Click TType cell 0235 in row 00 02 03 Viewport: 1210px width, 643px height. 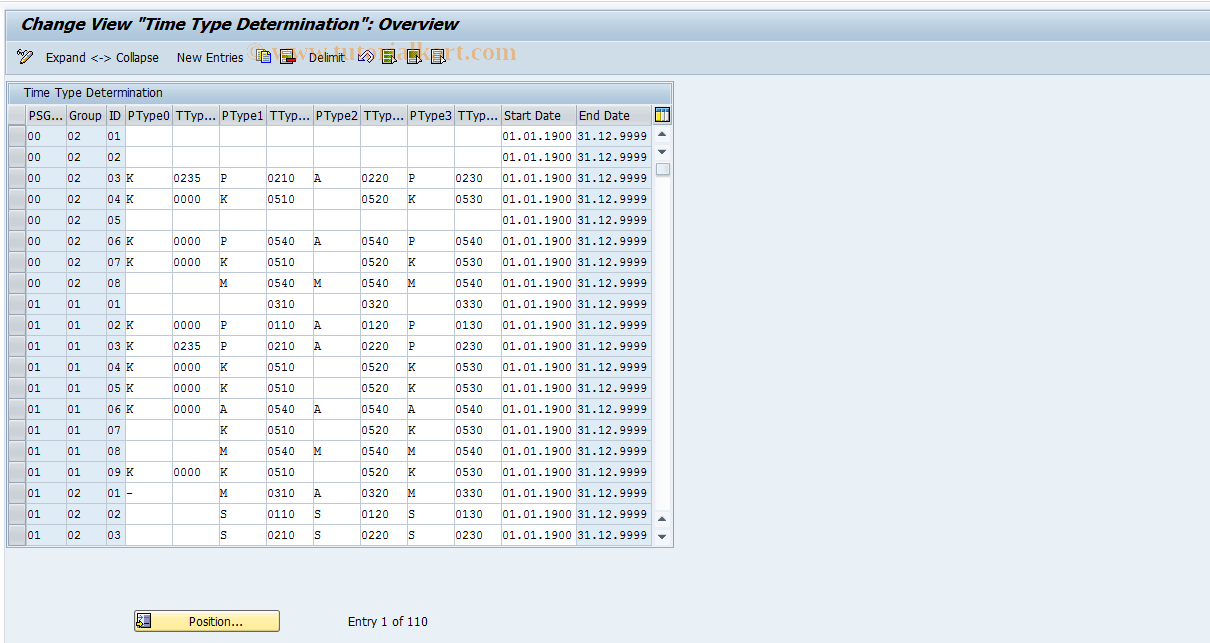pos(196,178)
